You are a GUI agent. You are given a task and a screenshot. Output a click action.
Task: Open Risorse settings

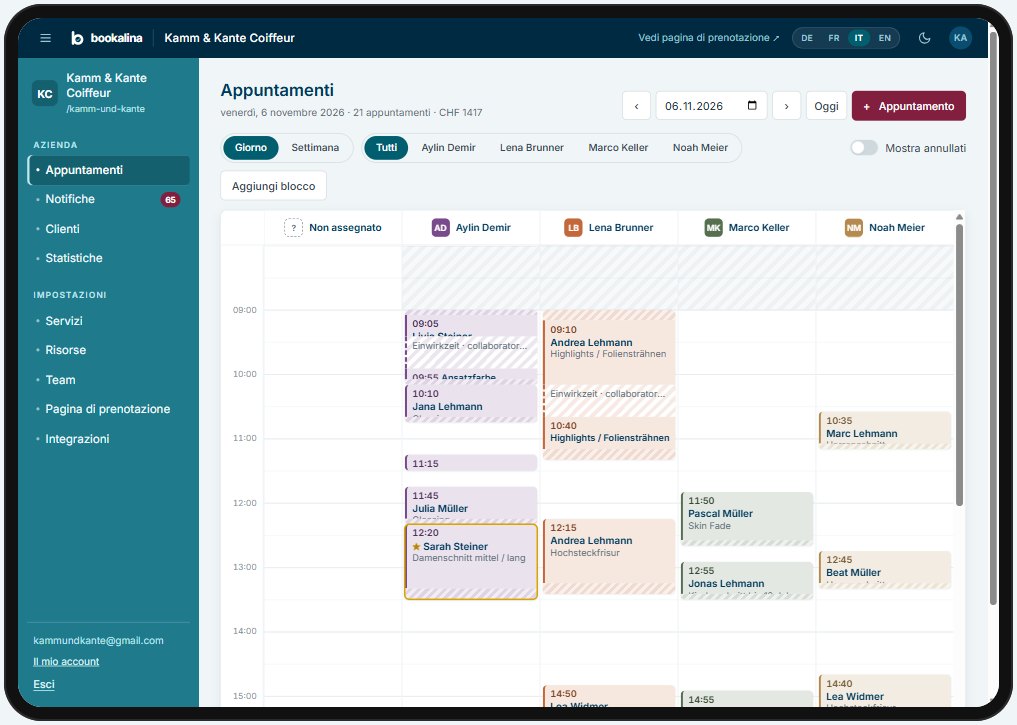click(109, 350)
